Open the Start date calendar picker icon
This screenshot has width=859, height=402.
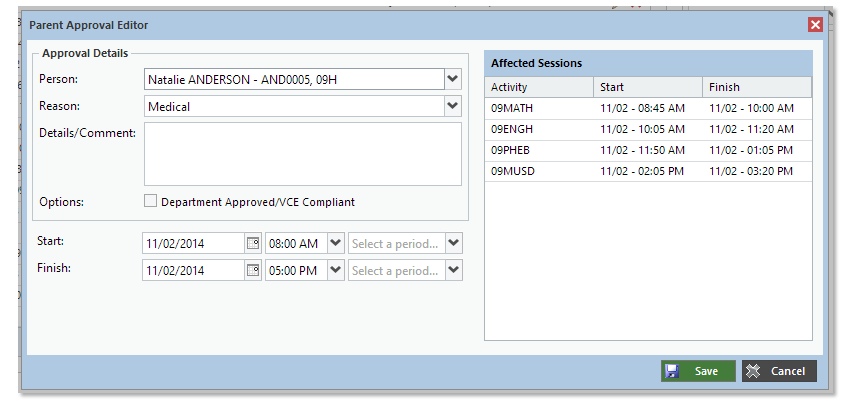[x=253, y=243]
